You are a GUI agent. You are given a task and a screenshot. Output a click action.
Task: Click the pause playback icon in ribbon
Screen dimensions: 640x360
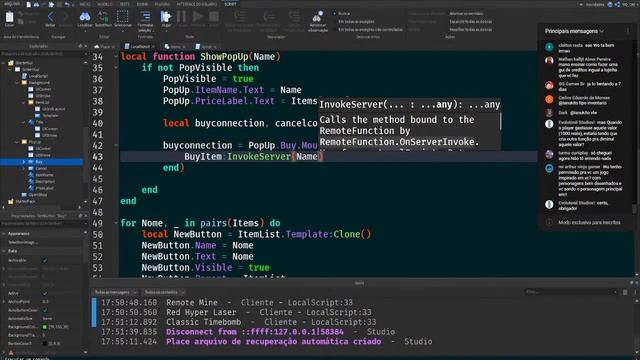coord(182,17)
